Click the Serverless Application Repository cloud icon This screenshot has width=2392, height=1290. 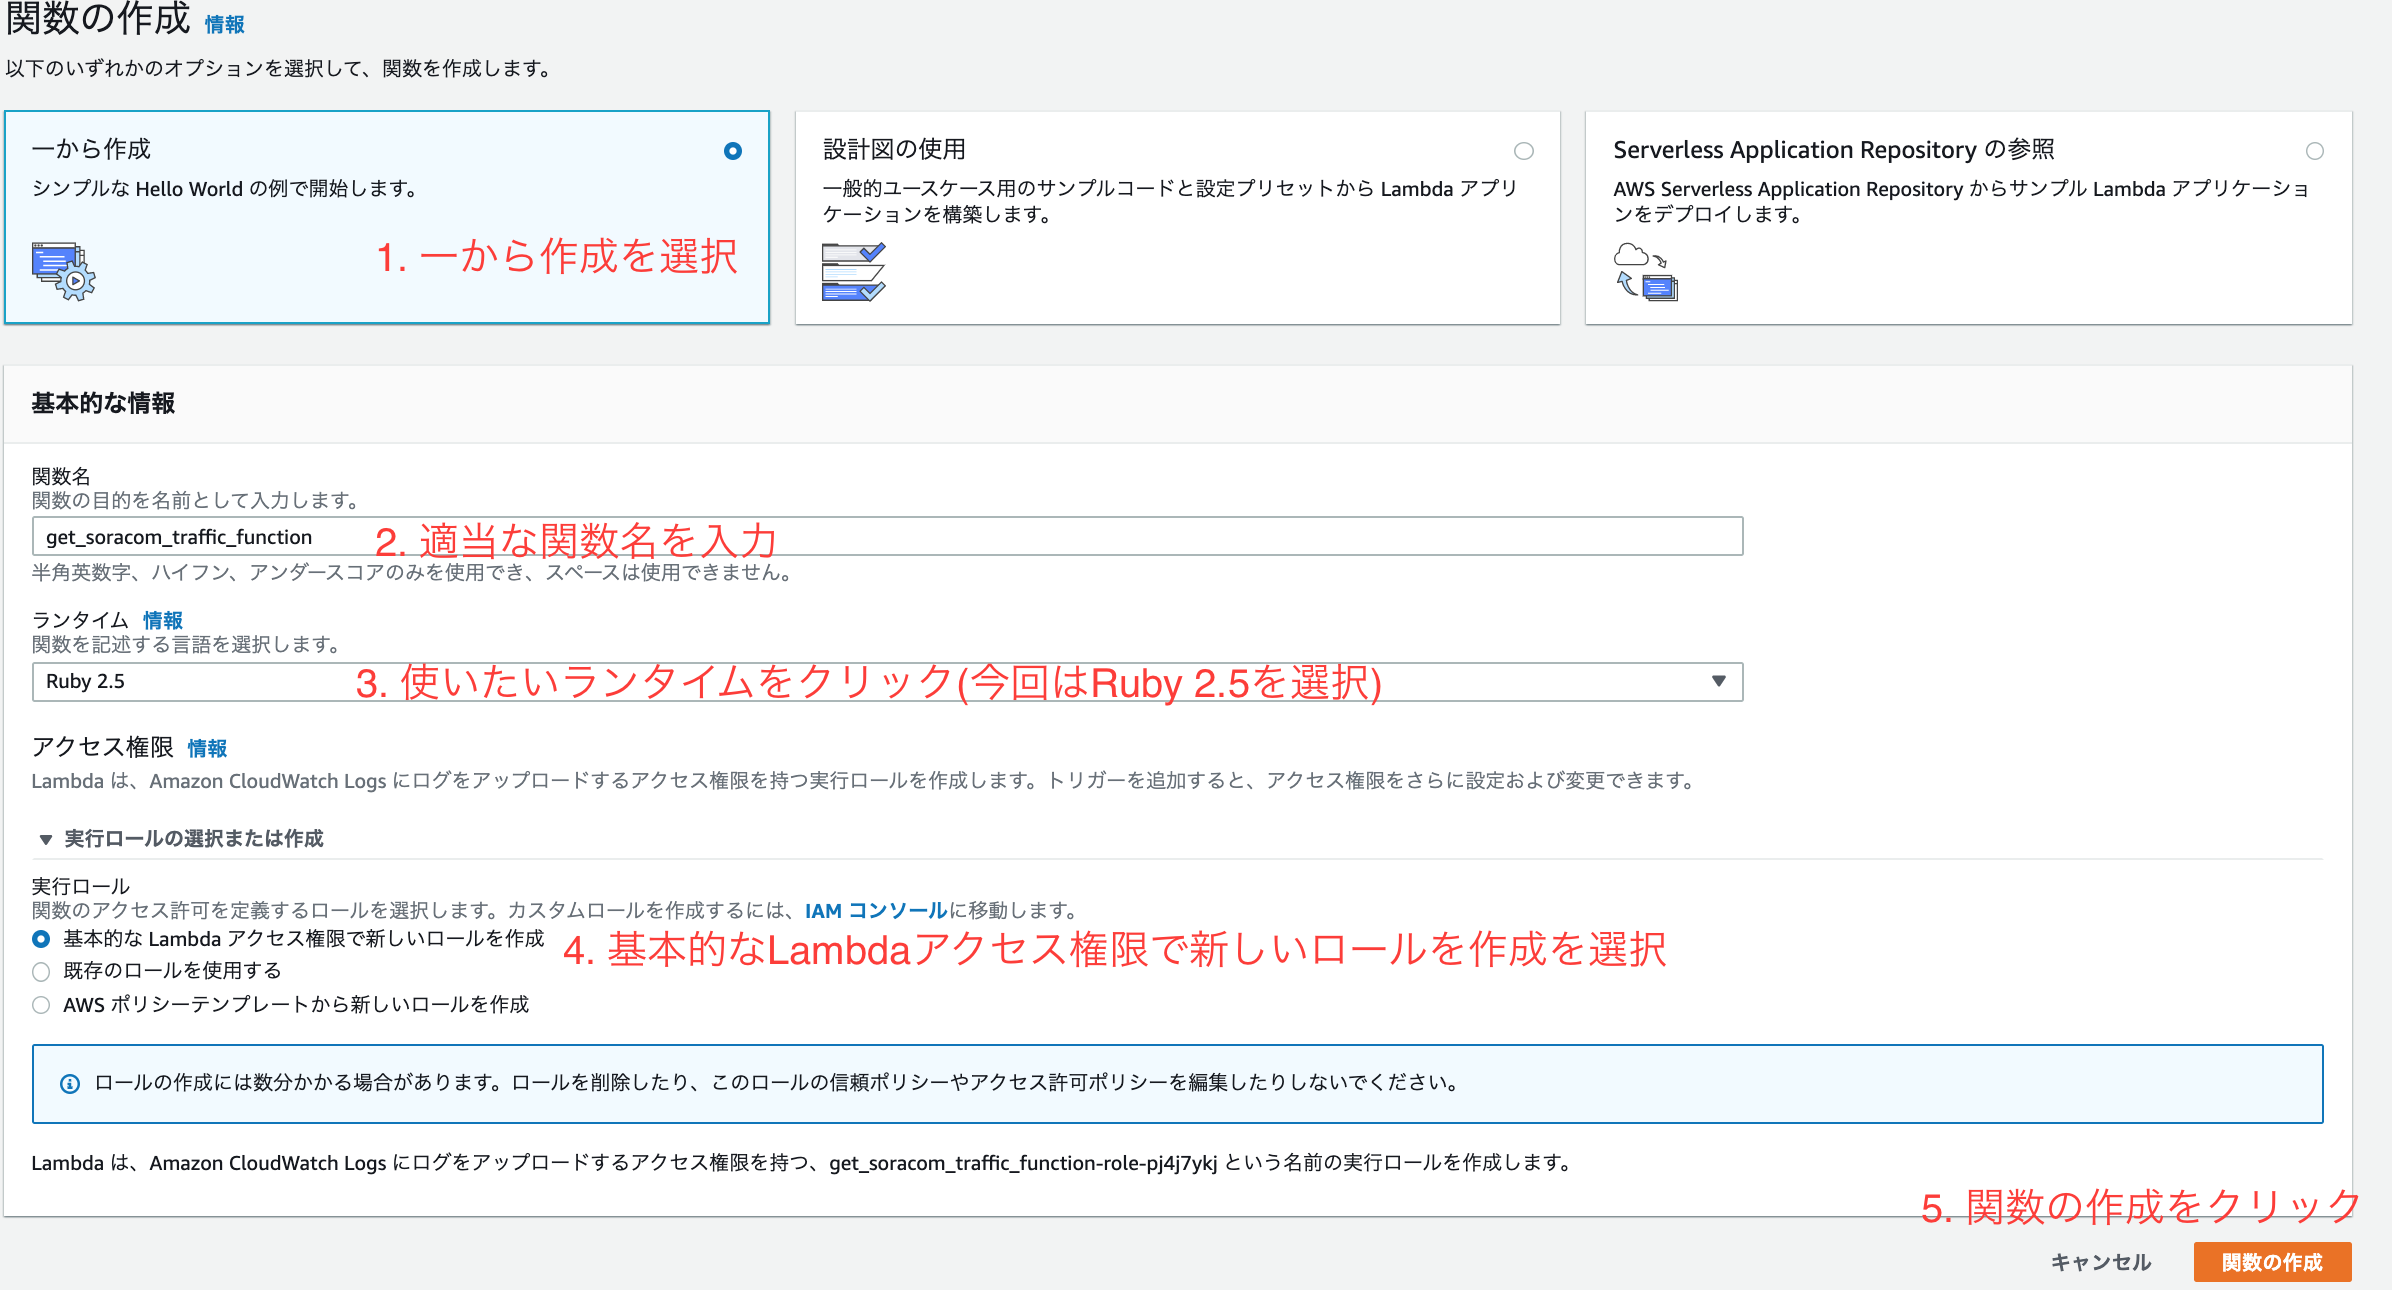(x=1645, y=271)
